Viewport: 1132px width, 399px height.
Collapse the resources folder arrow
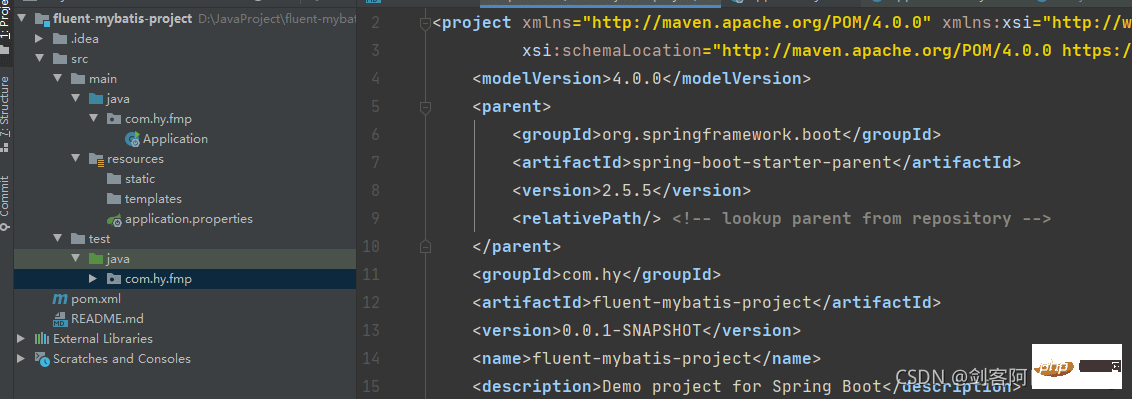[76, 159]
